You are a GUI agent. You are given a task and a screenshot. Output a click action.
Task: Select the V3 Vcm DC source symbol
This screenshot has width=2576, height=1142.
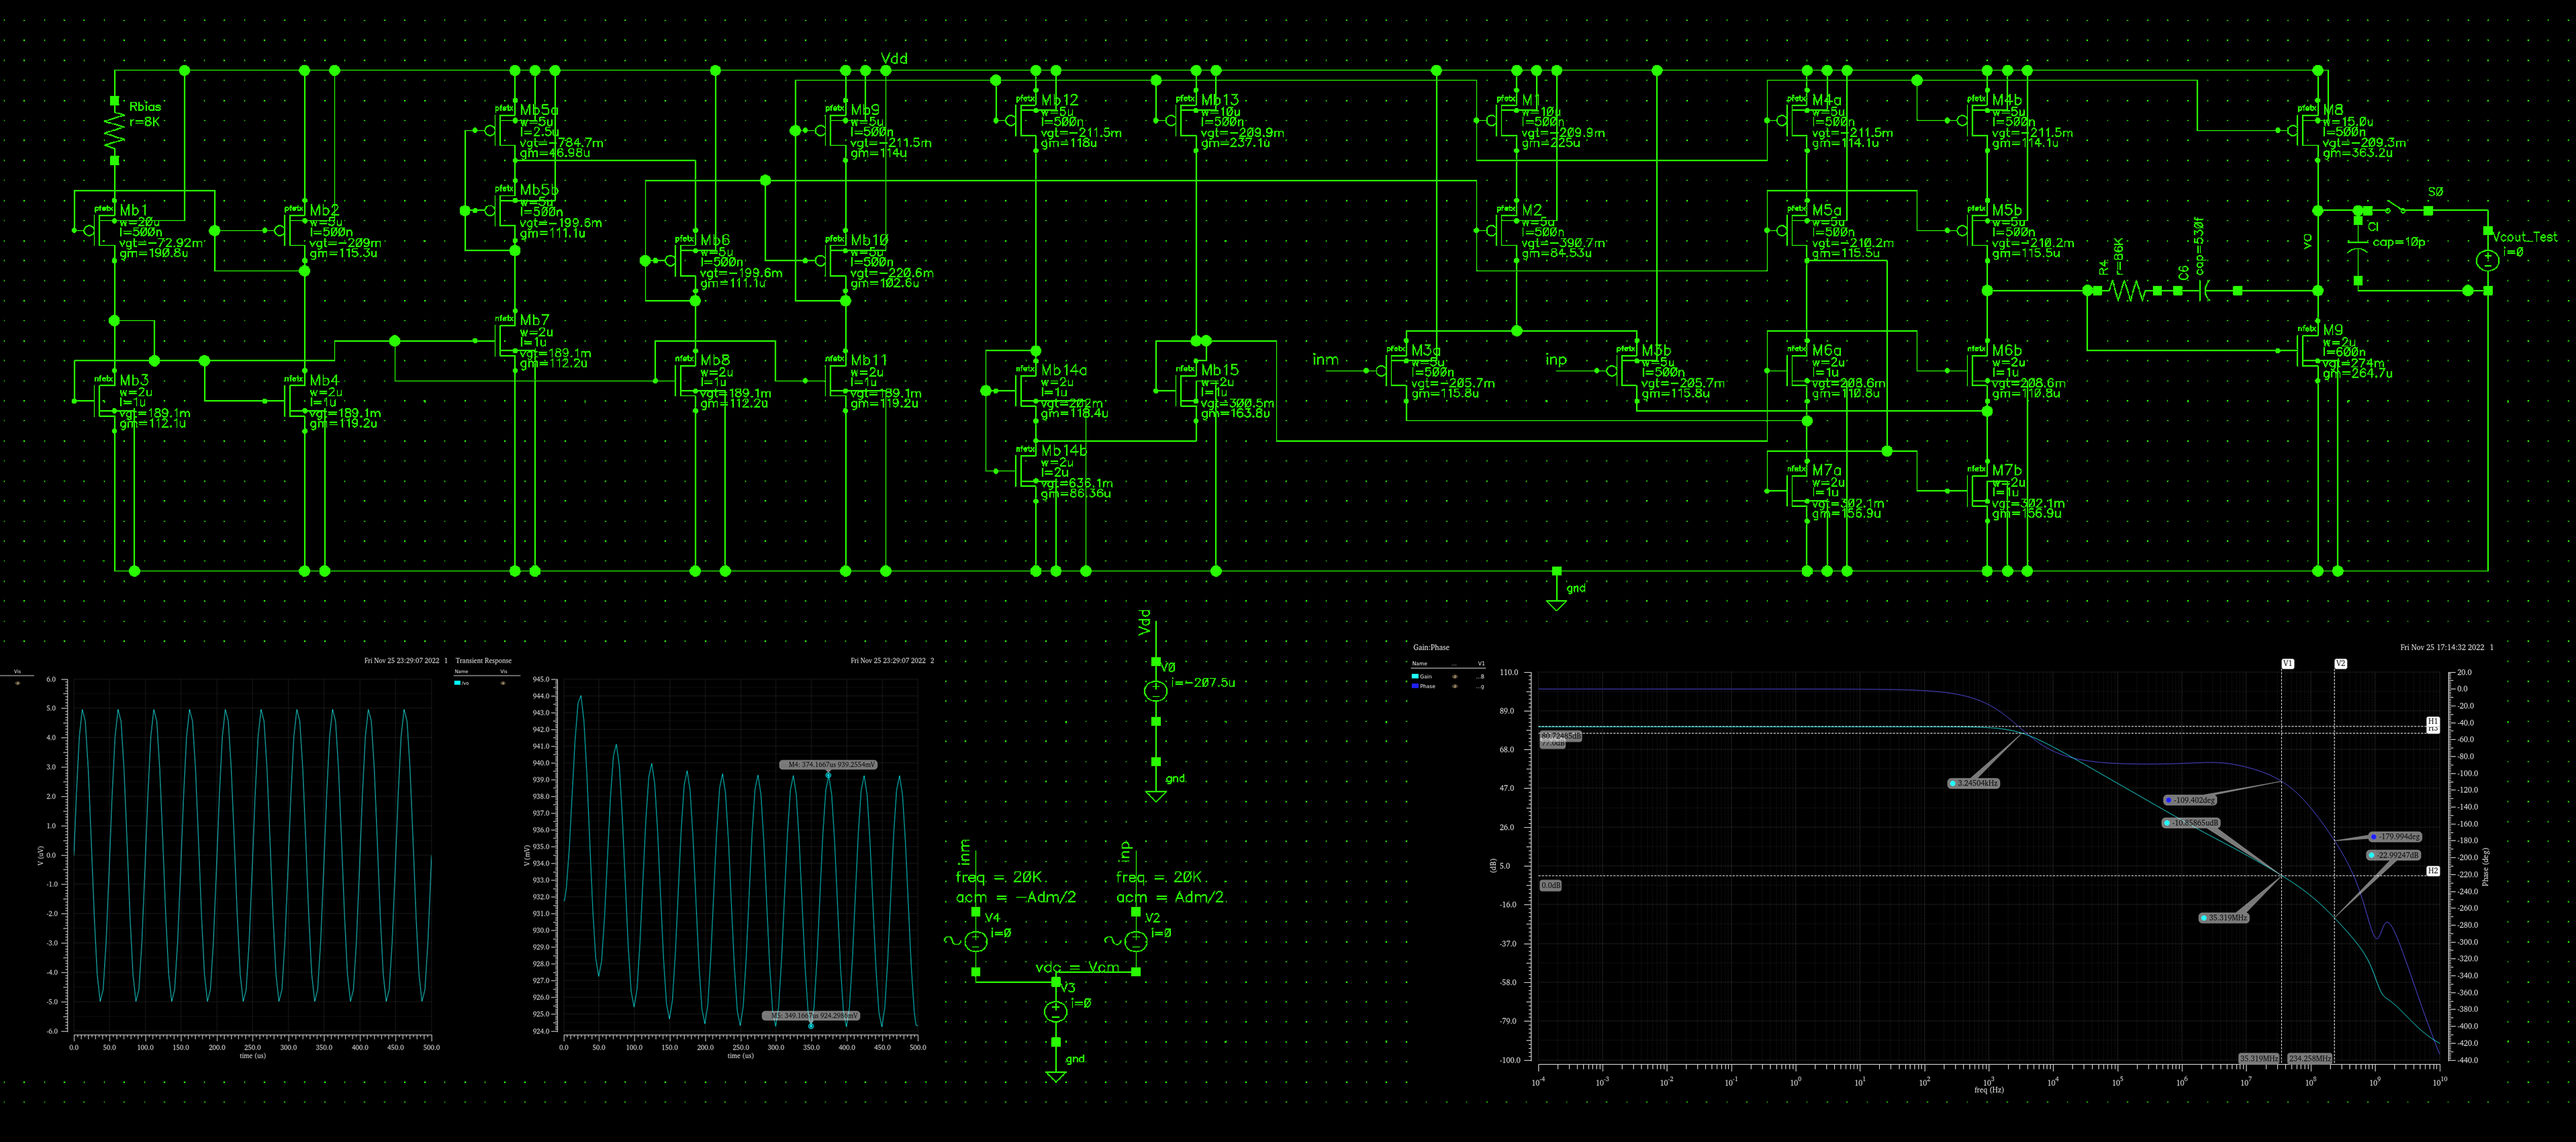1056,1011
